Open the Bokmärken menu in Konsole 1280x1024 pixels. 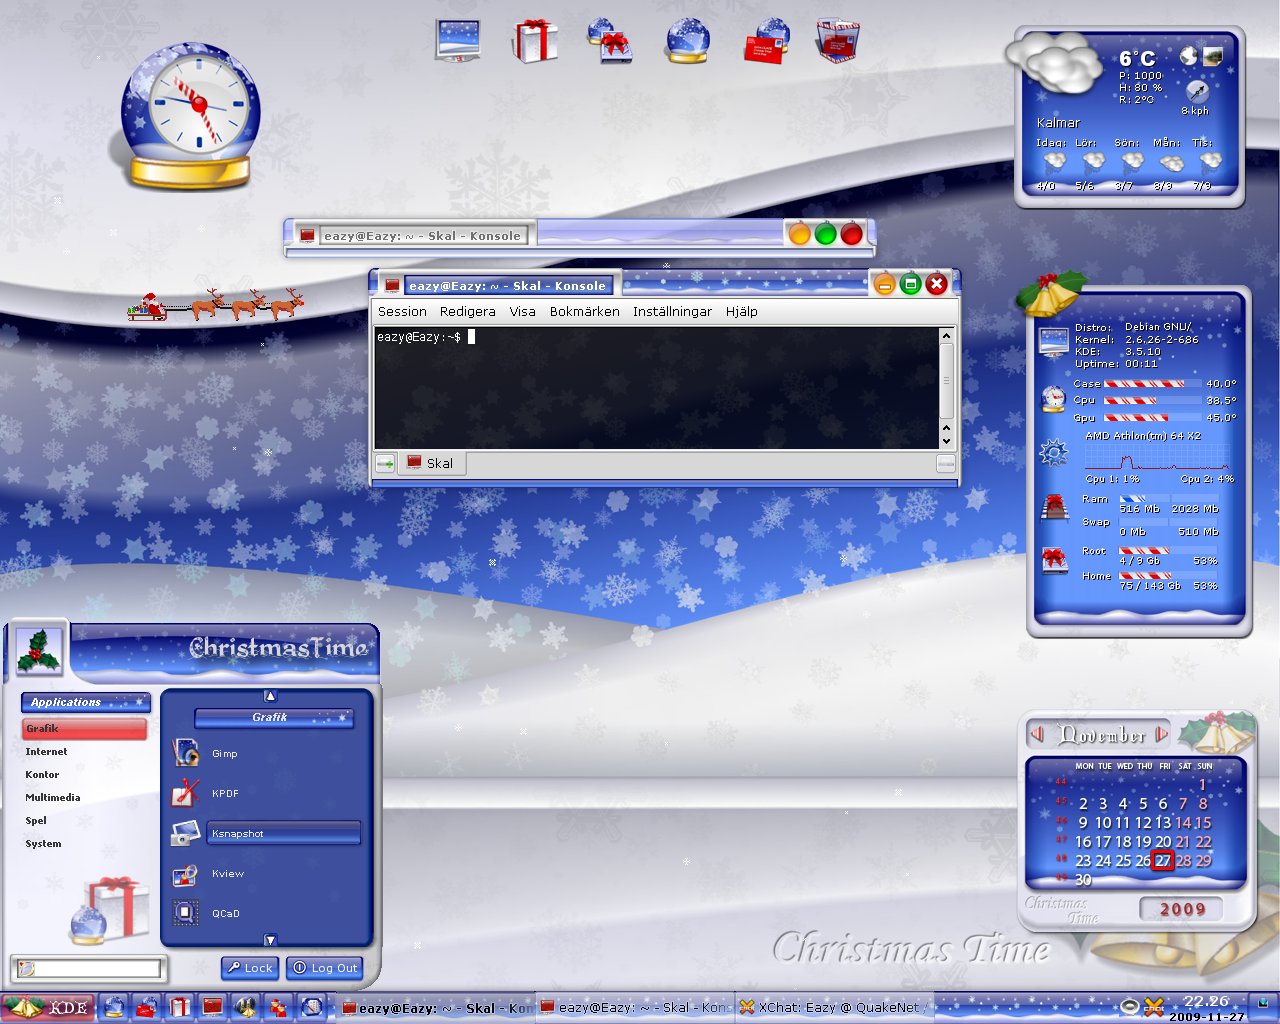coord(585,311)
